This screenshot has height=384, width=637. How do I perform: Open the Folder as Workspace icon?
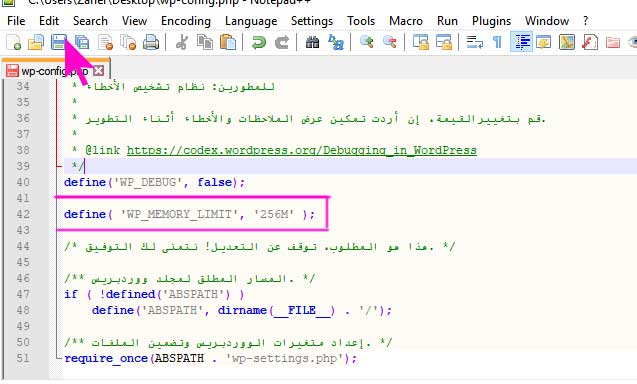coord(613,42)
